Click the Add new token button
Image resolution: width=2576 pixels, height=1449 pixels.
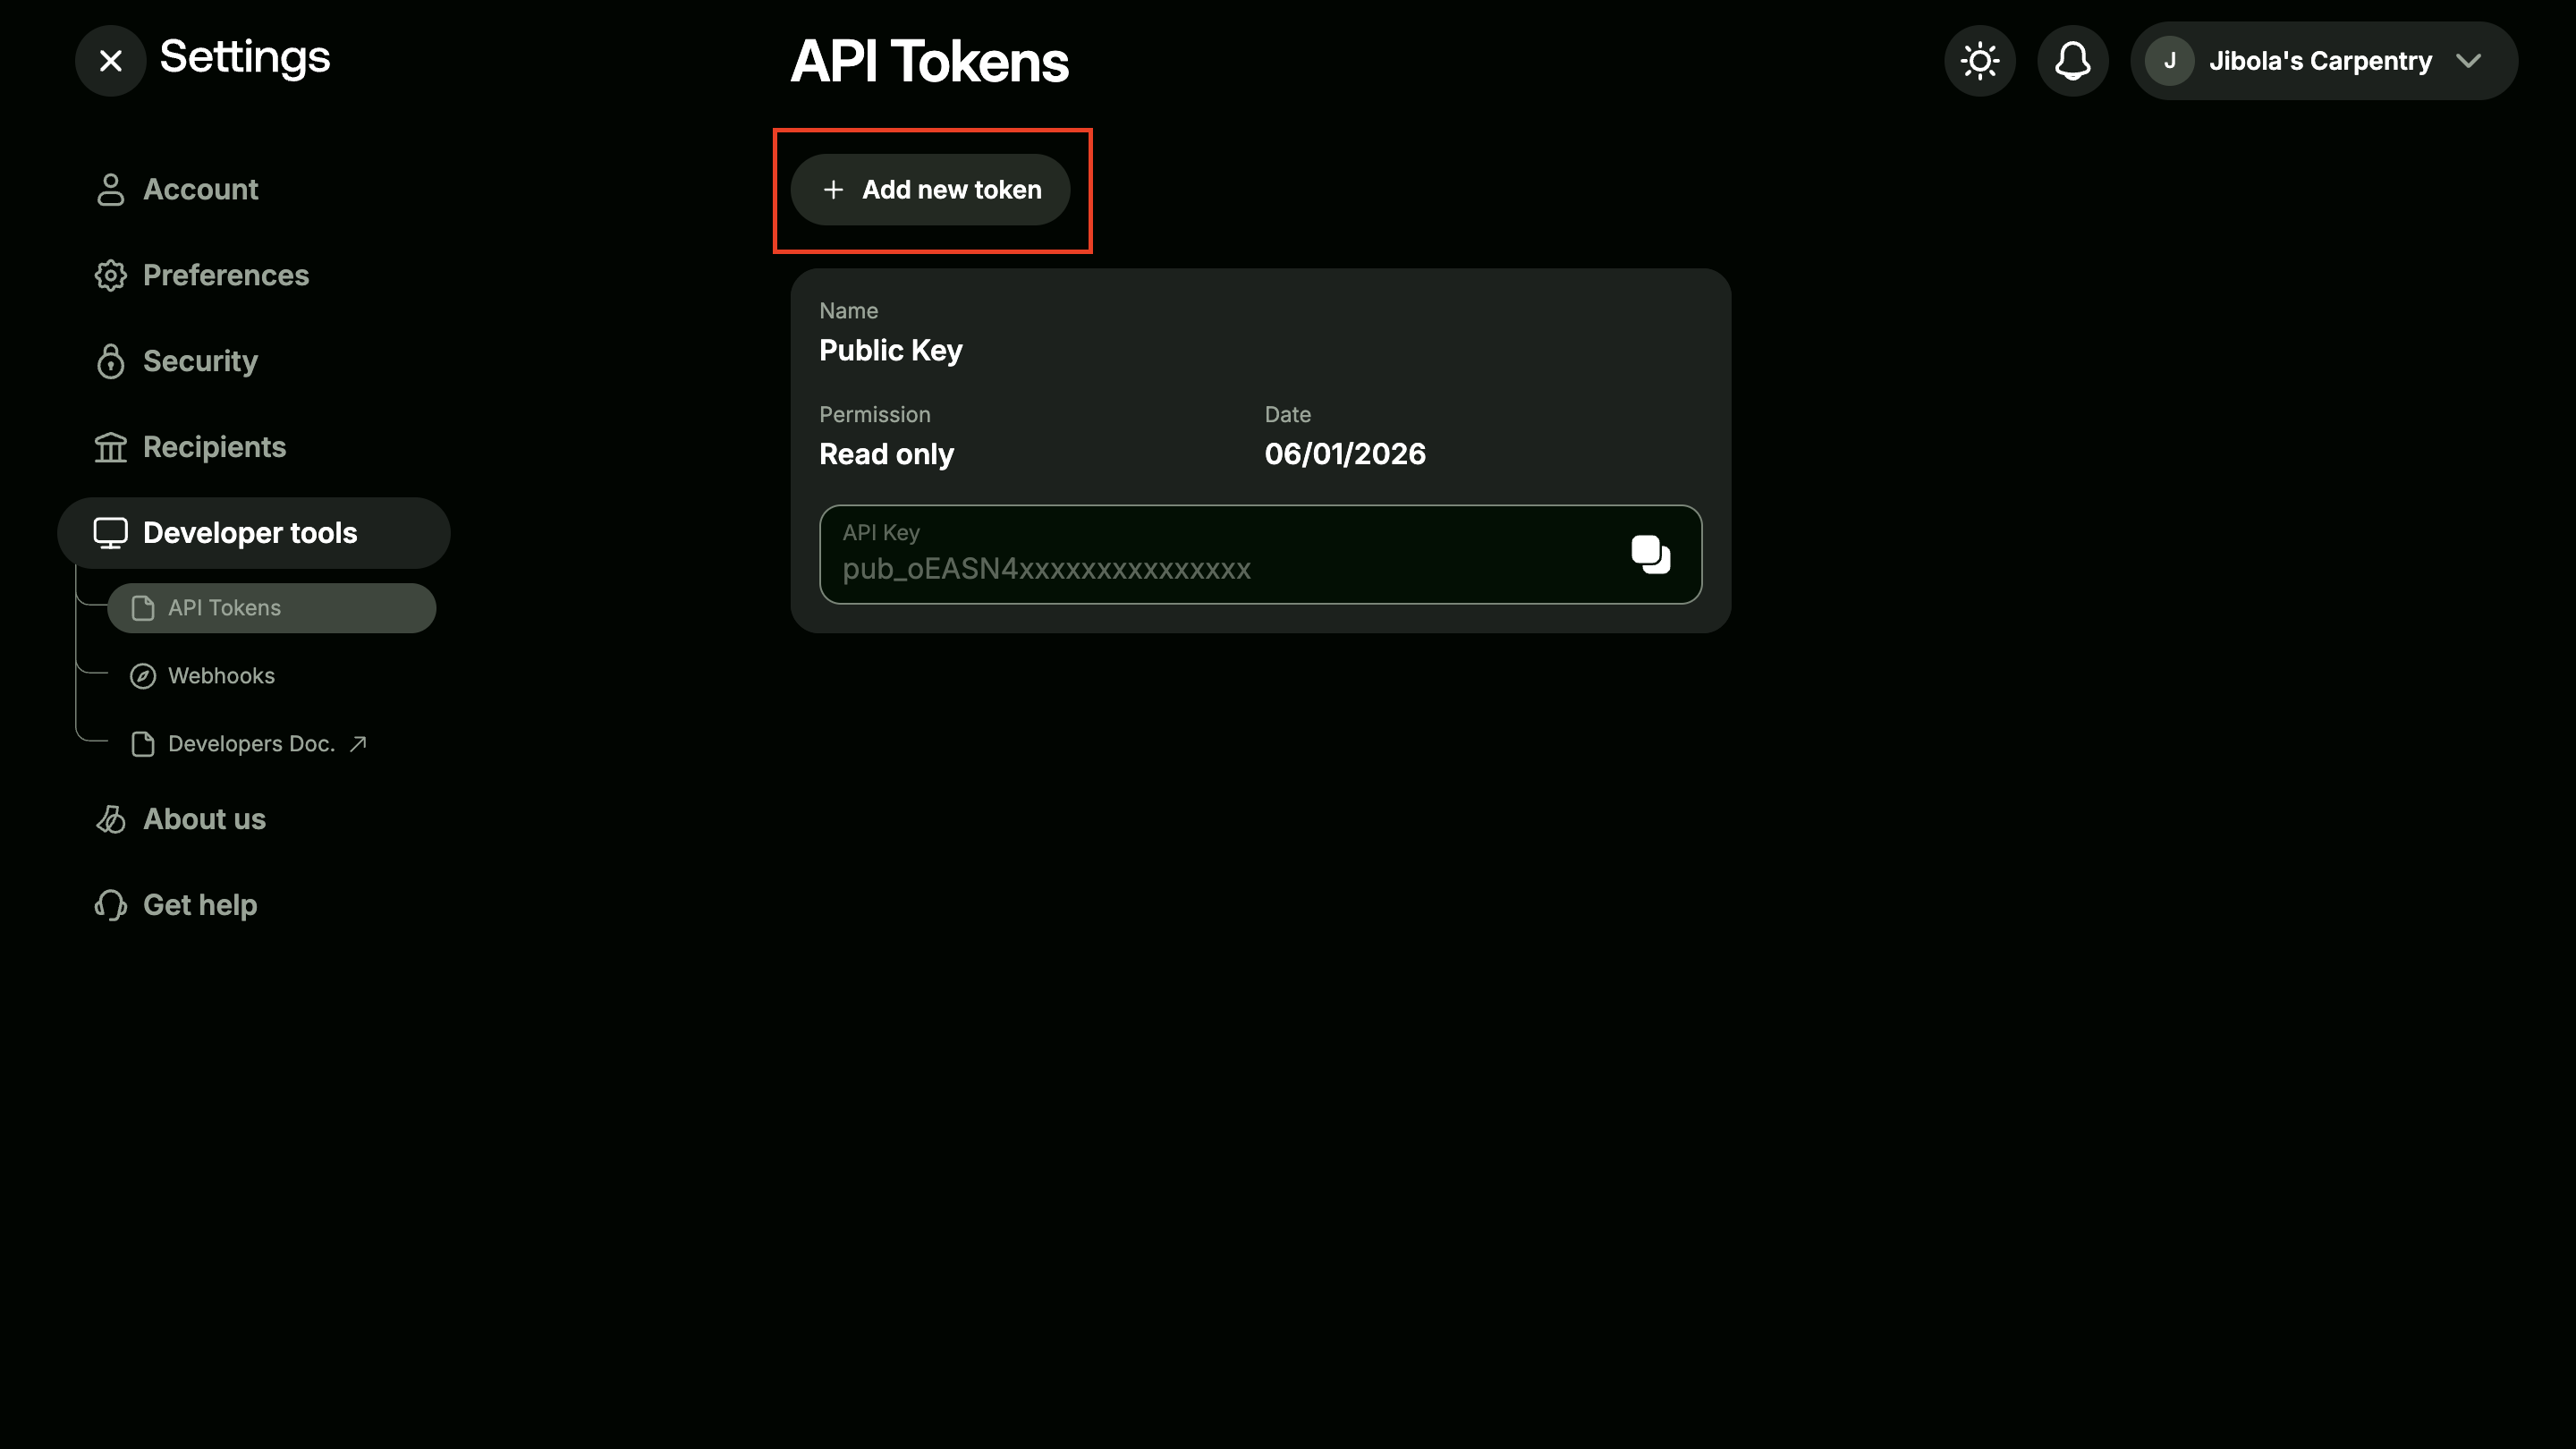click(930, 190)
